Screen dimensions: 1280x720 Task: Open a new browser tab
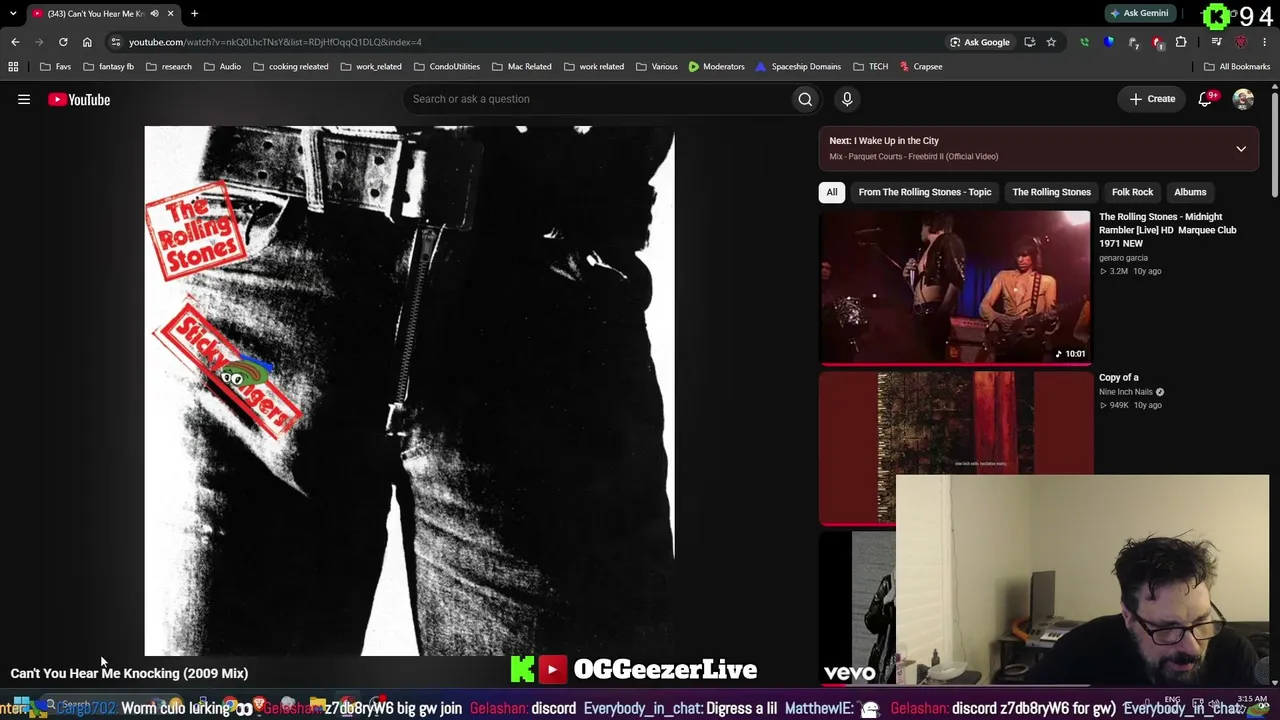[x=194, y=13]
